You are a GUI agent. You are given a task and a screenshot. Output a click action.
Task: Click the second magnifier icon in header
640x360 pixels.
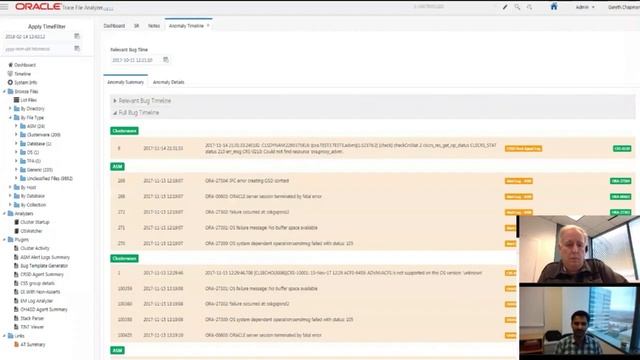(529, 7)
